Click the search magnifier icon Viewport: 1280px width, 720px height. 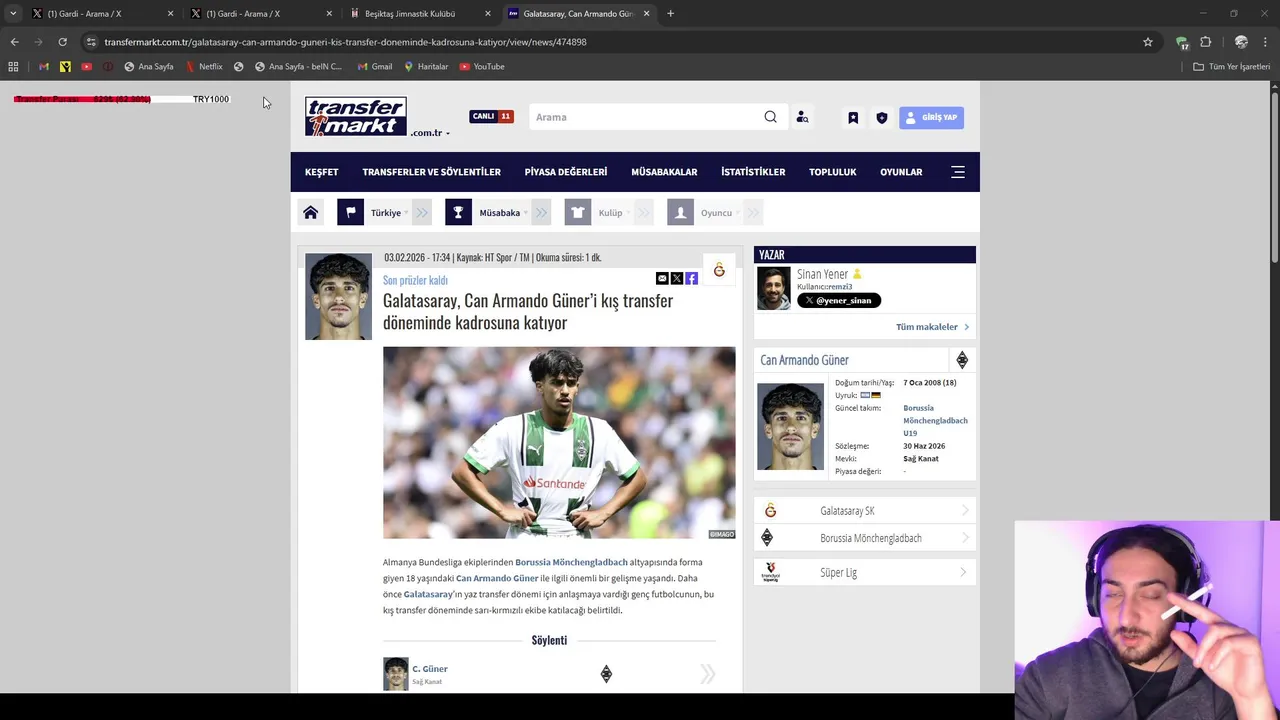770,117
